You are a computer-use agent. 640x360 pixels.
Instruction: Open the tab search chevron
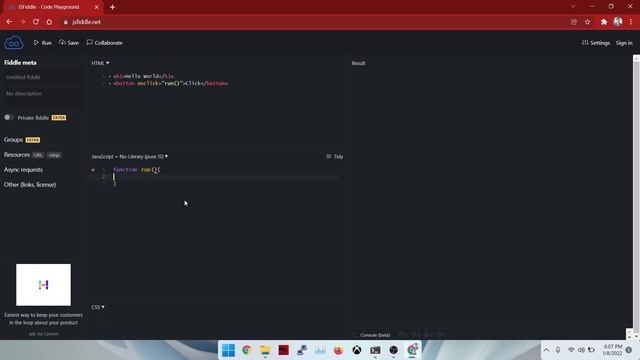(573, 7)
